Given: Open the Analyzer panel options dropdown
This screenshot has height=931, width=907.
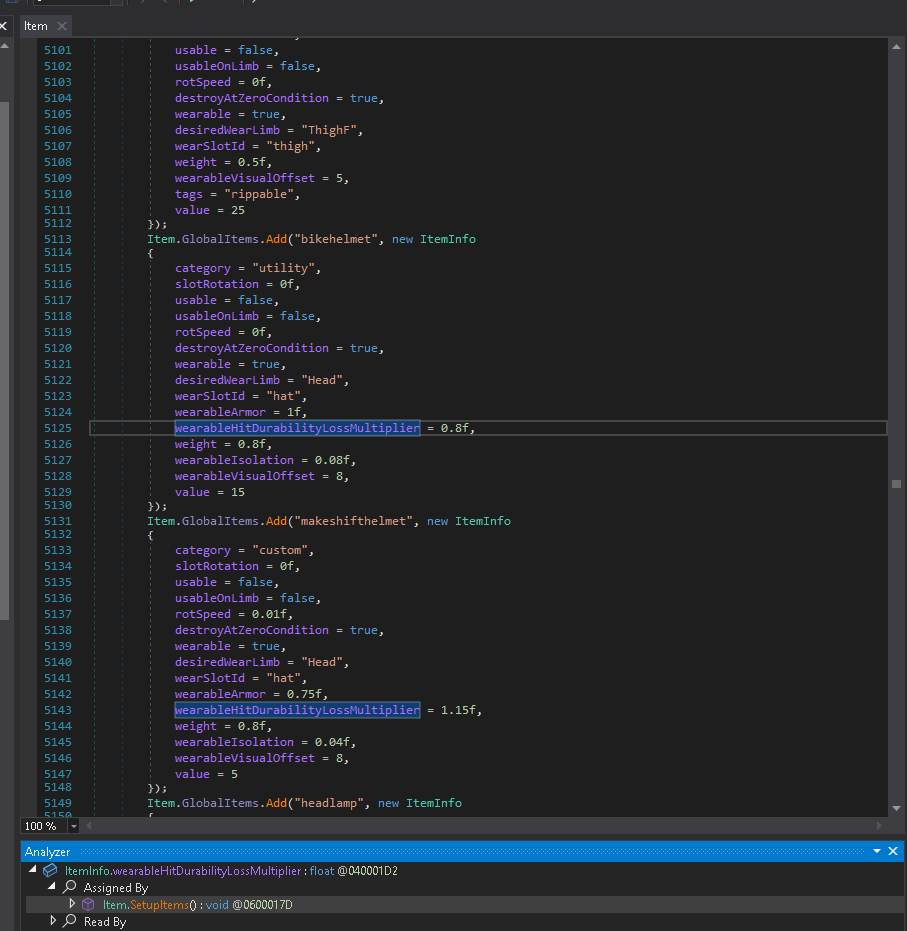Looking at the screenshot, I should [877, 851].
